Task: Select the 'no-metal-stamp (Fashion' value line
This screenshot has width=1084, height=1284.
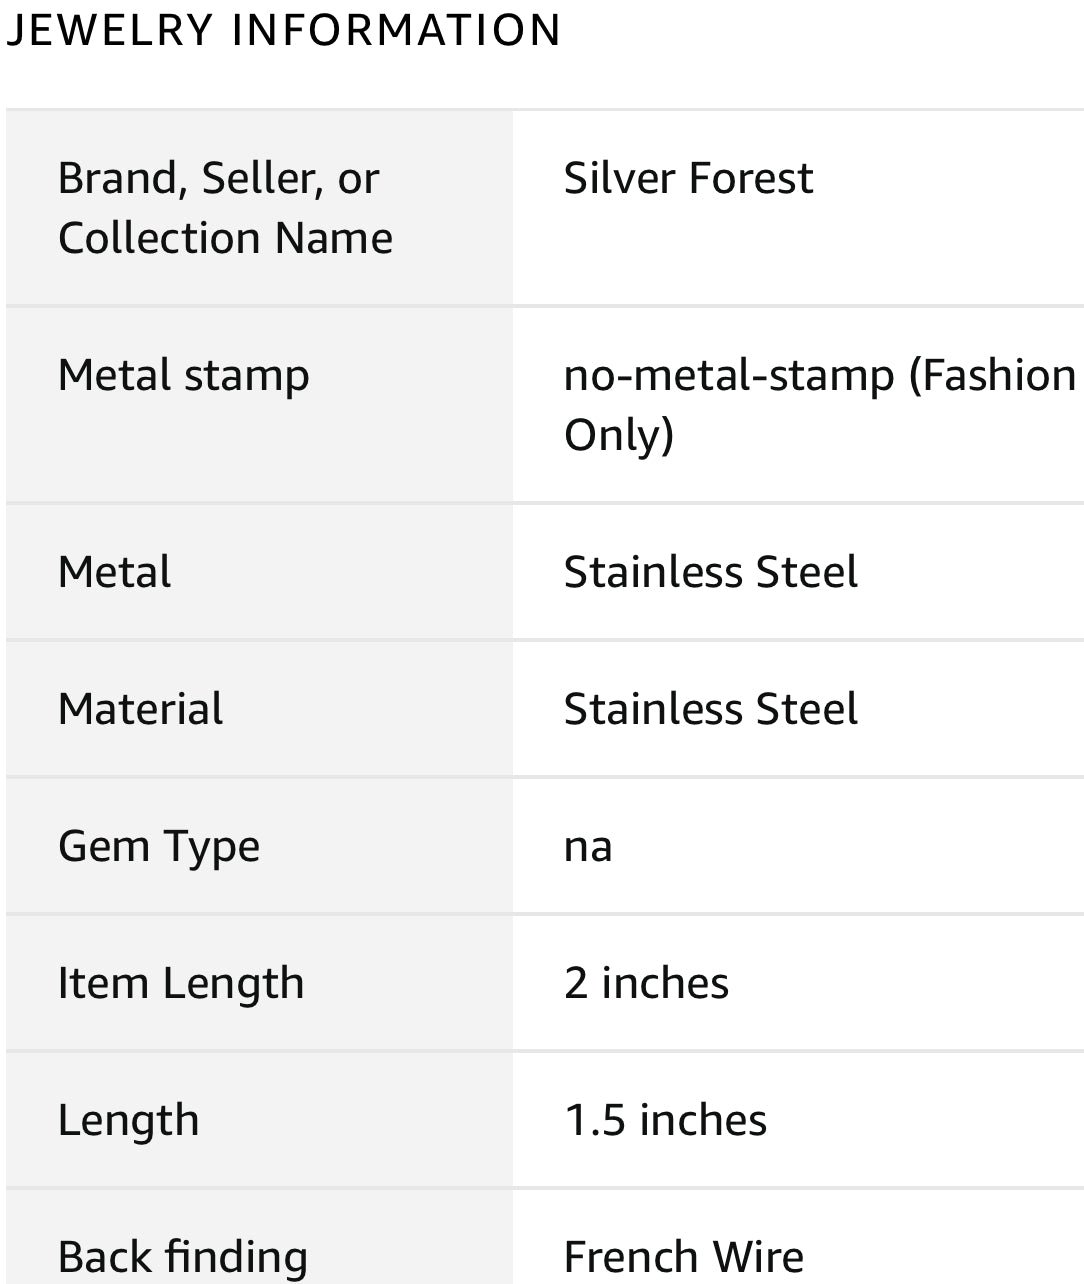Action: point(819,376)
